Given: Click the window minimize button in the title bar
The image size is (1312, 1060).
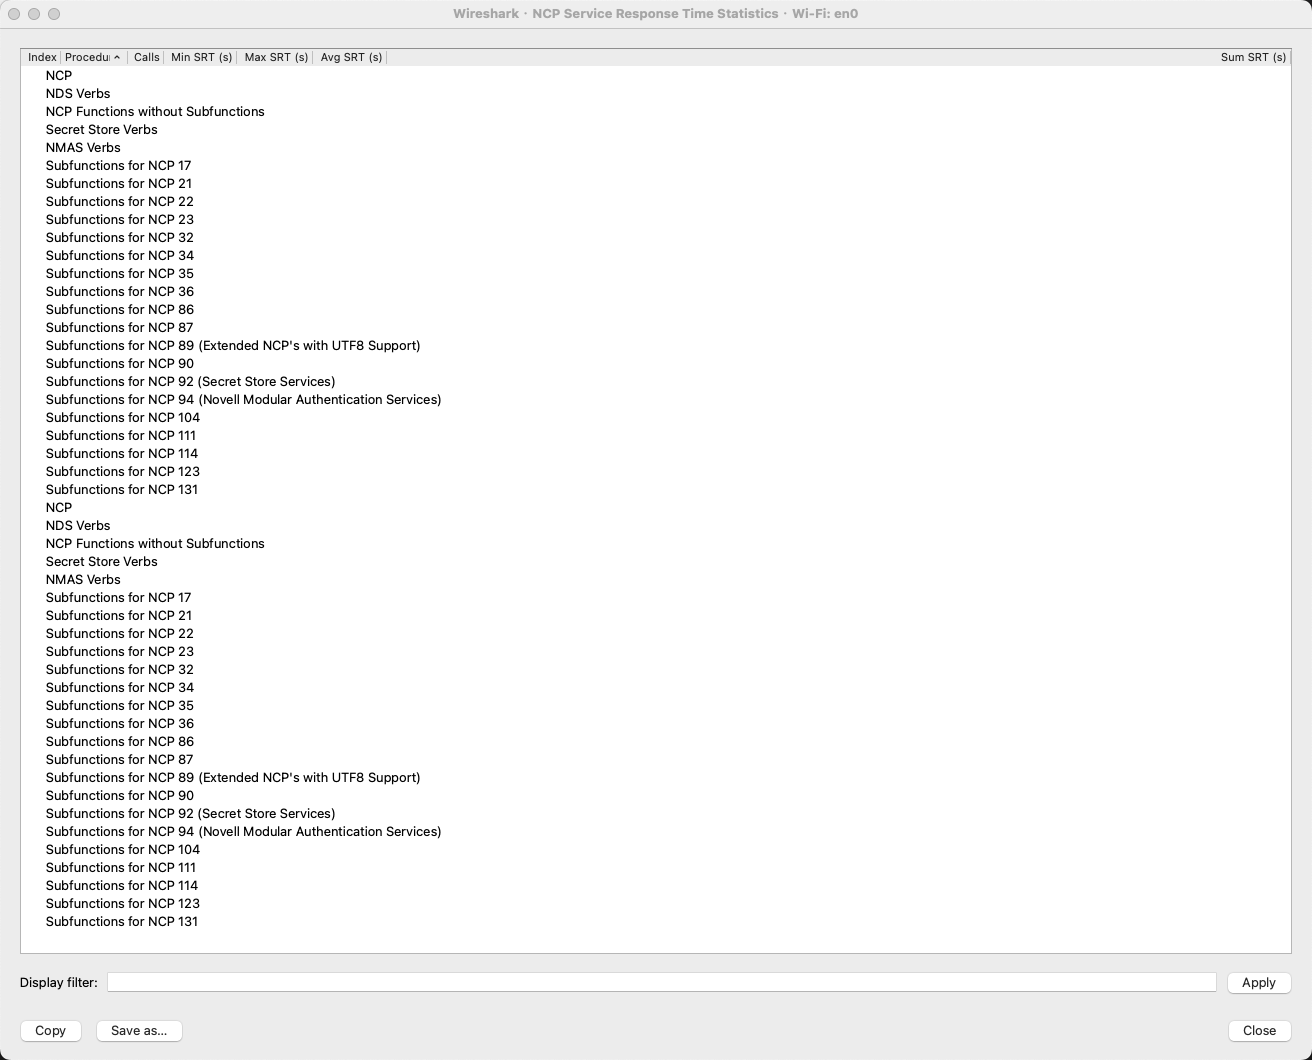Looking at the screenshot, I should 34,14.
